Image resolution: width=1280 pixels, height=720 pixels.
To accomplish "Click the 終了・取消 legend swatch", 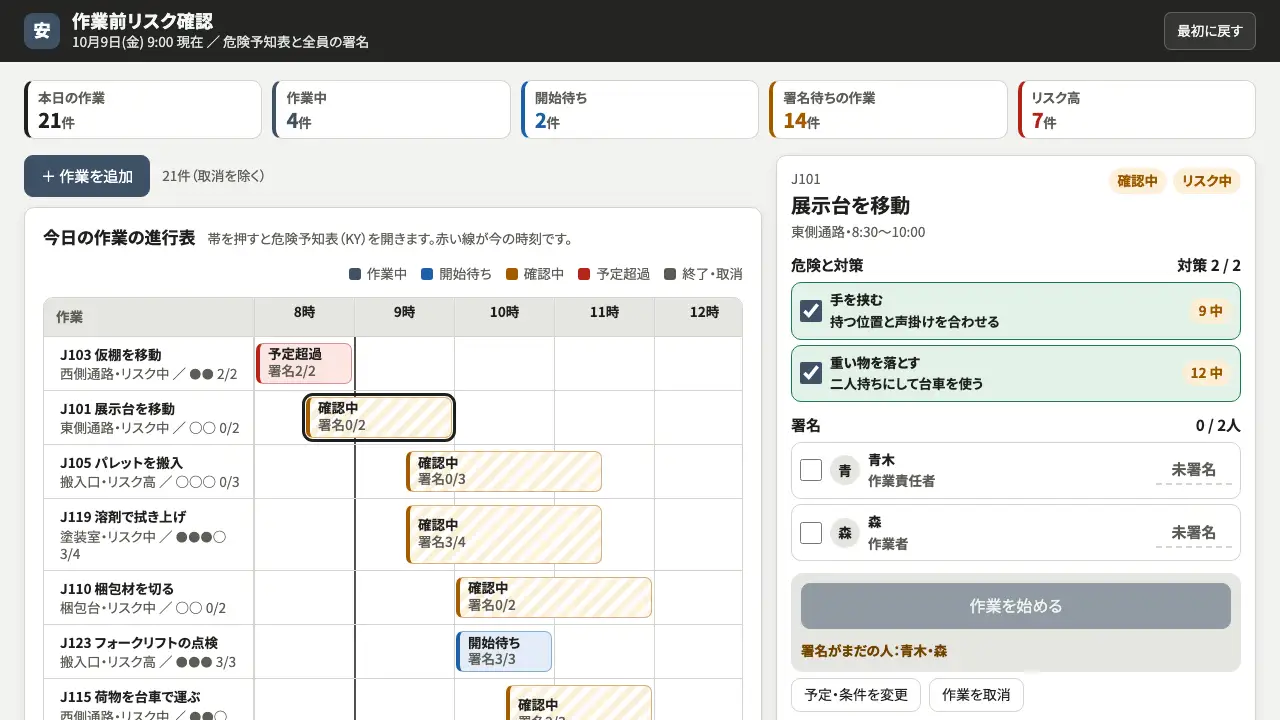I will point(670,274).
